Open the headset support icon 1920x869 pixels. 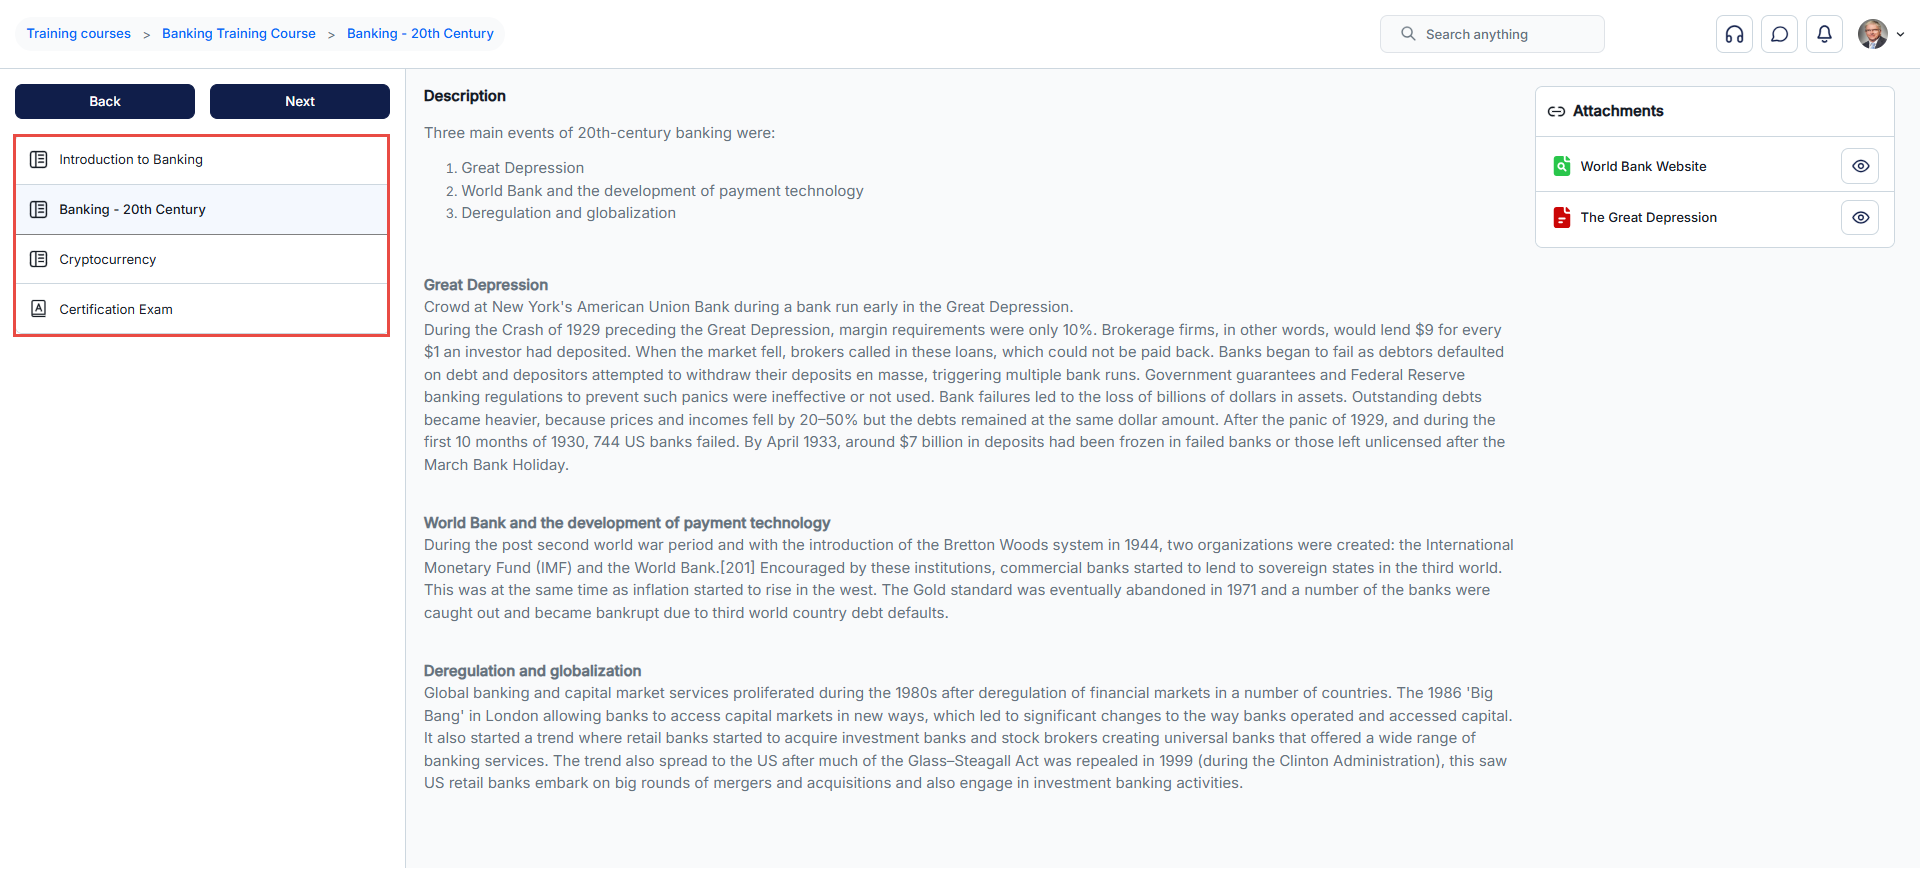point(1734,34)
